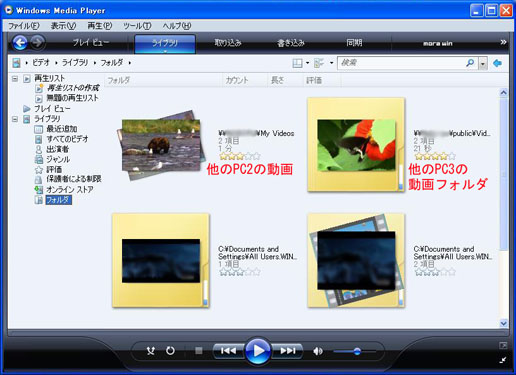The width and height of the screenshot is (516, 375).
Task: Mute the volume with speaker icon
Action: [318, 351]
